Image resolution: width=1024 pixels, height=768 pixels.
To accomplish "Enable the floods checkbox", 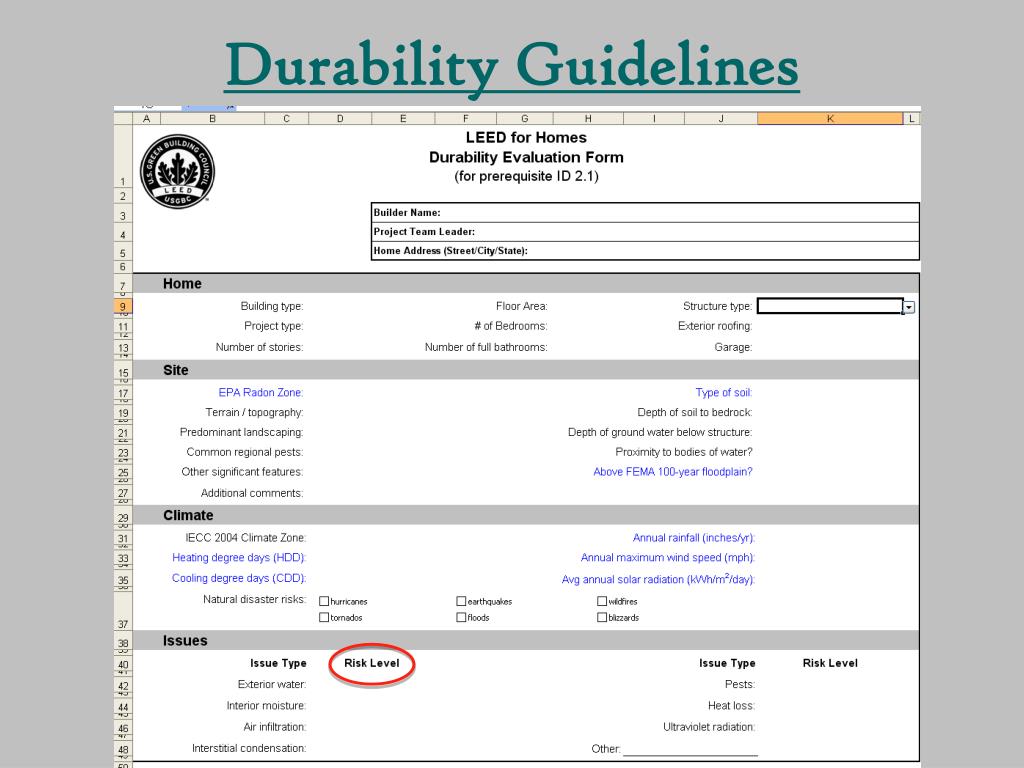I will tap(461, 617).
